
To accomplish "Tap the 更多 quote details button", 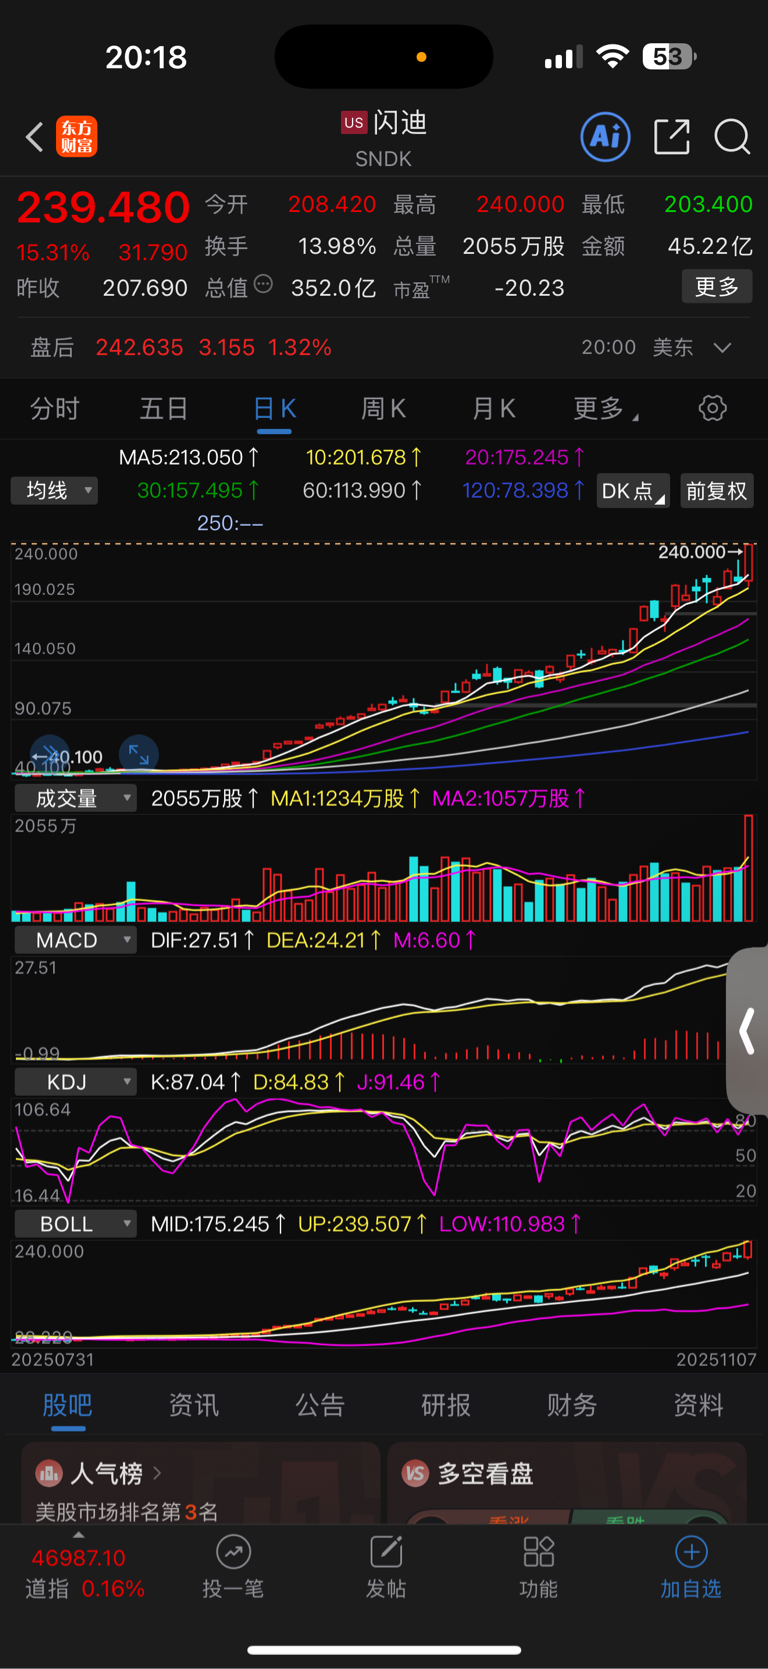I will [x=717, y=287].
